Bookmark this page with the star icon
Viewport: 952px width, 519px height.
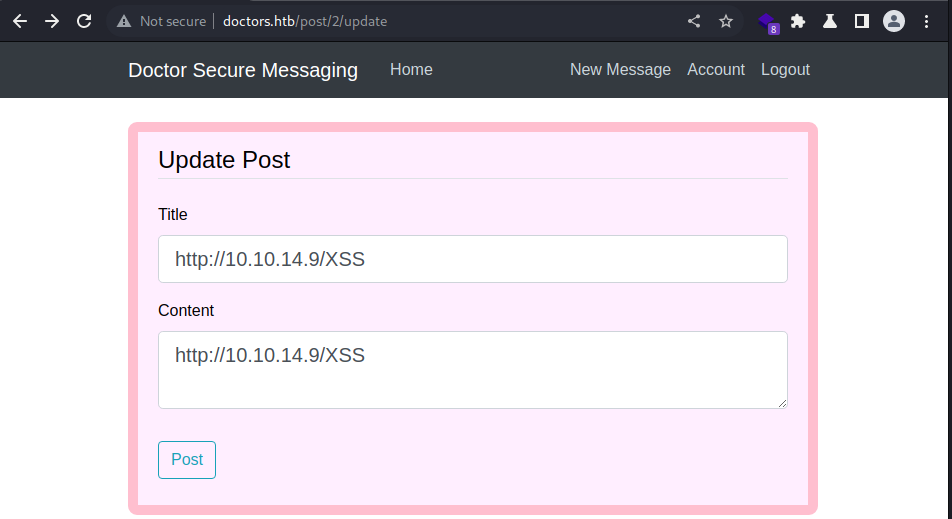coord(726,21)
